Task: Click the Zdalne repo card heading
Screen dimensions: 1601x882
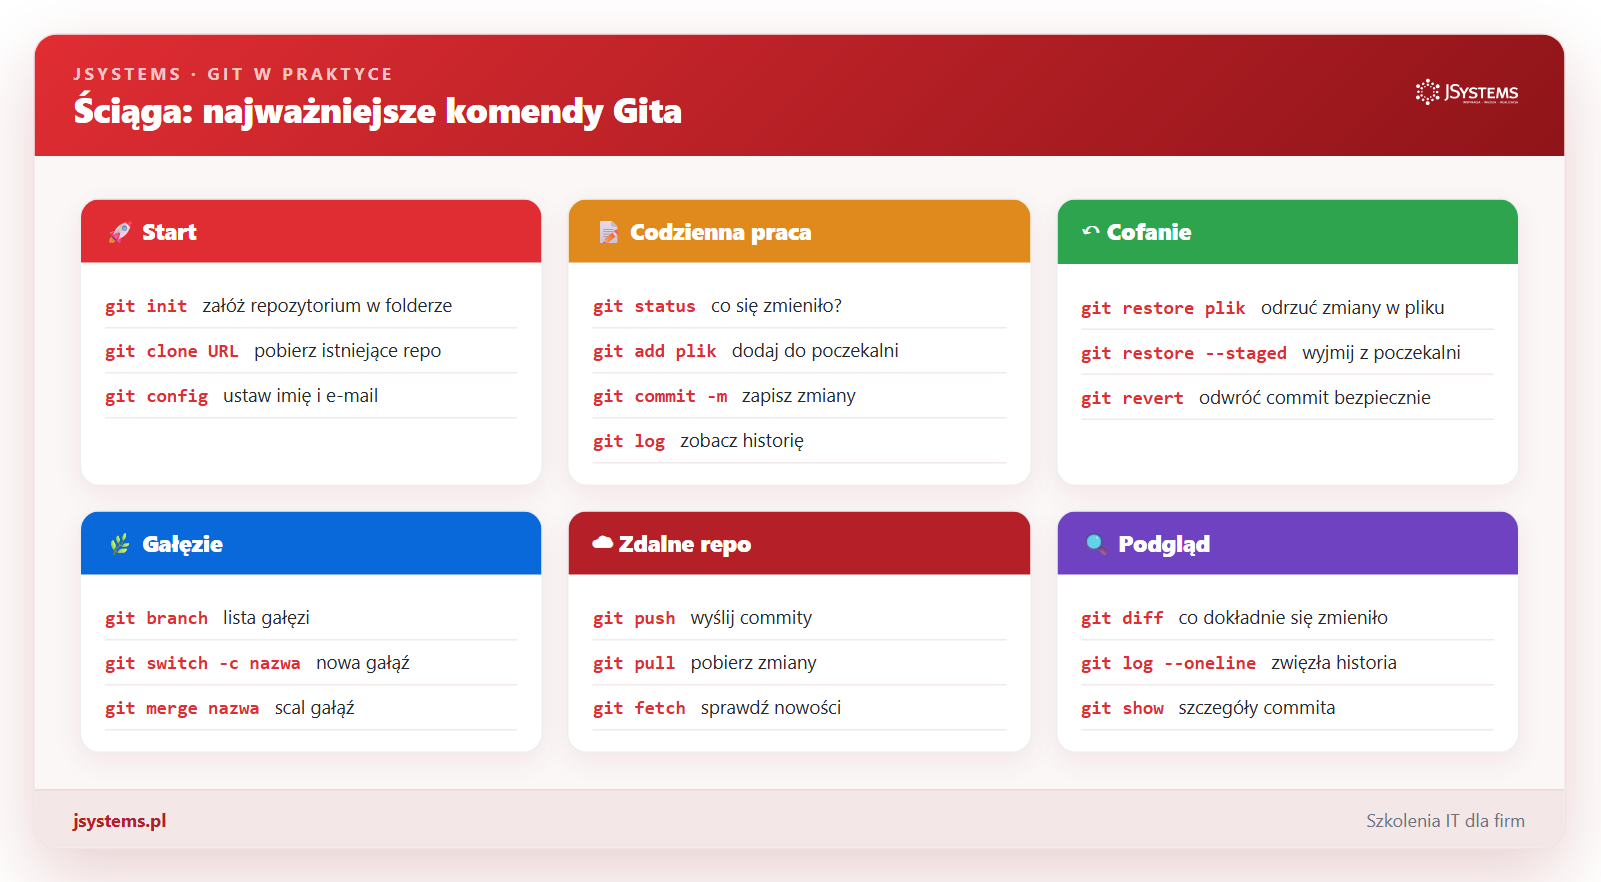Action: (x=685, y=544)
